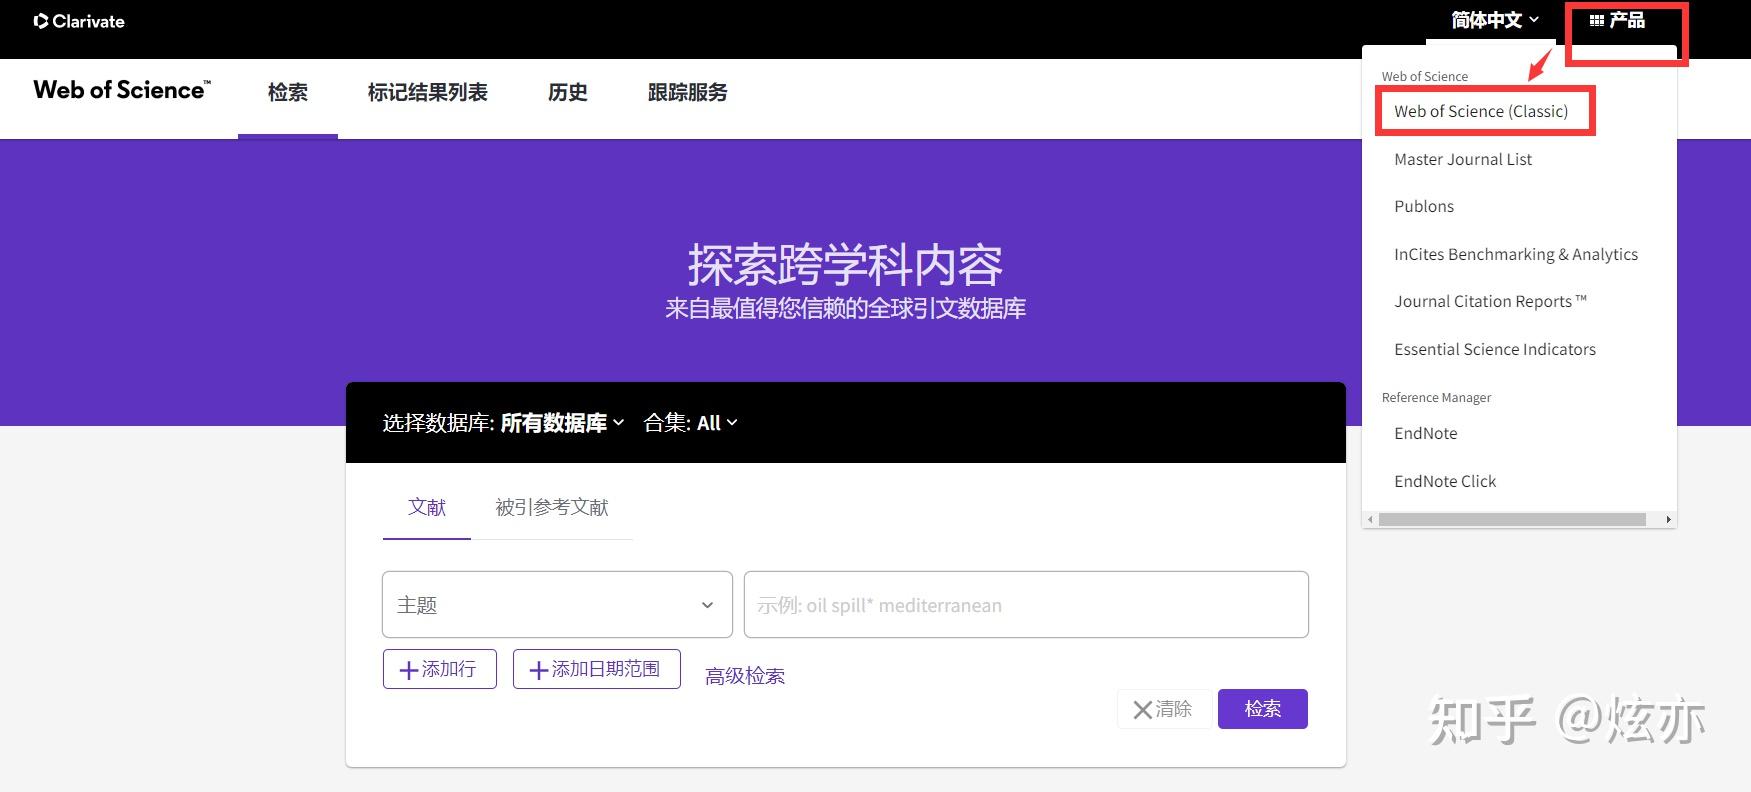Go to the 历史 tab

click(x=568, y=93)
